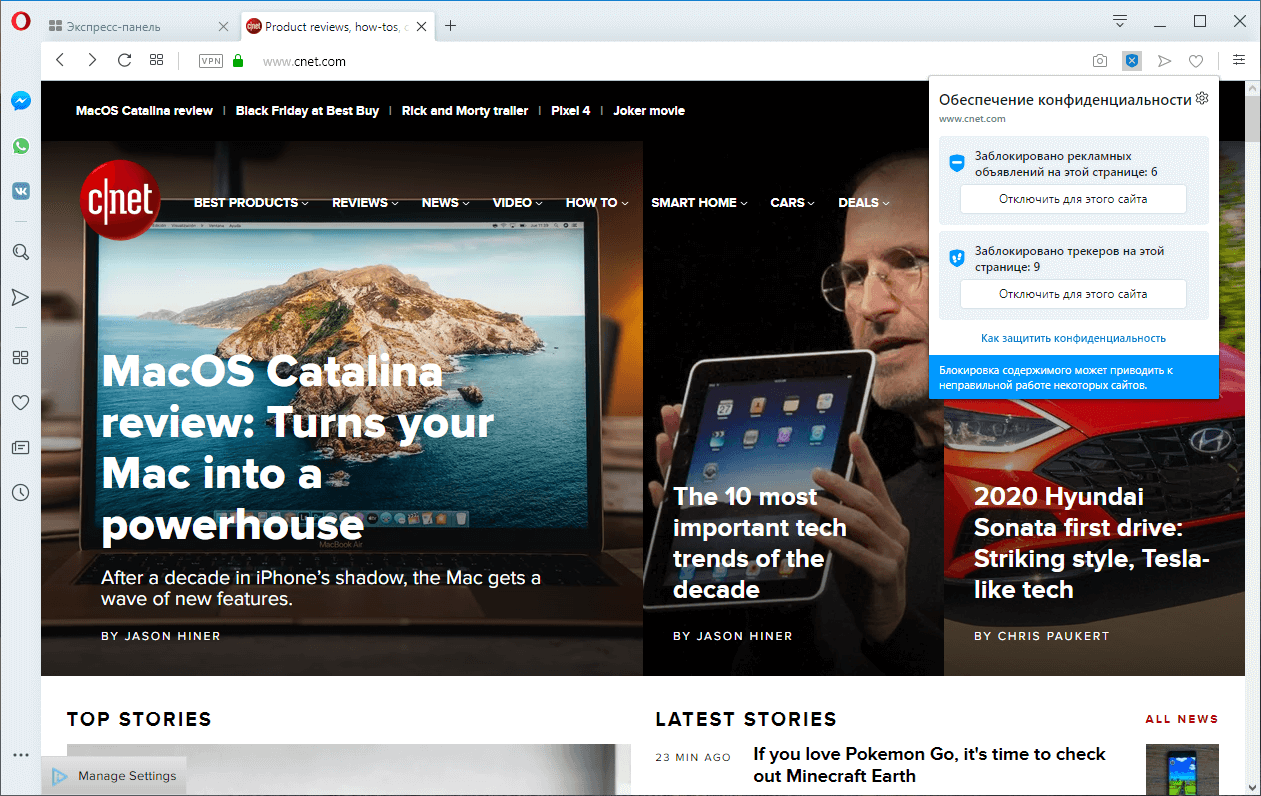Expand REVIEWS menu
This screenshot has width=1261, height=796.
tap(365, 202)
